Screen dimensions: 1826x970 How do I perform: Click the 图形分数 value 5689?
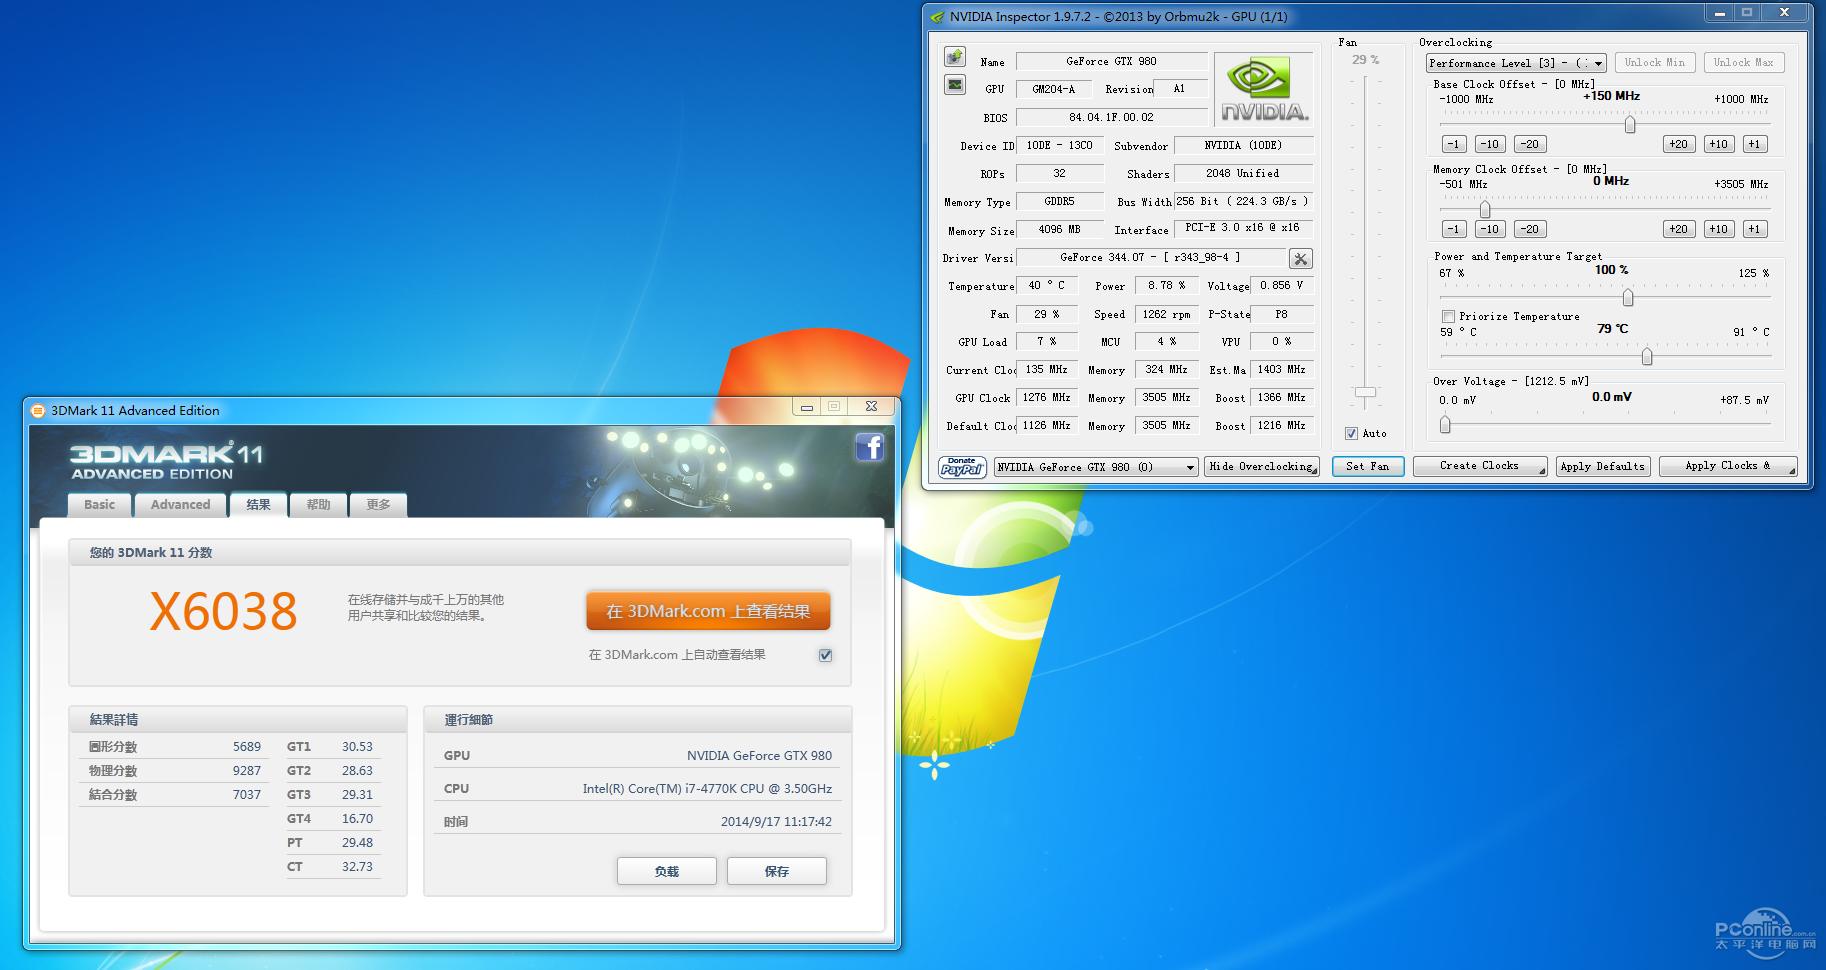tap(247, 747)
